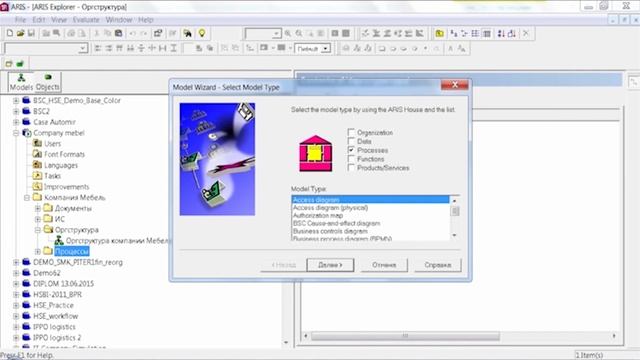Click the green folder icon below the toolbars
The height and width of the screenshot is (360, 640).
click(20, 64)
